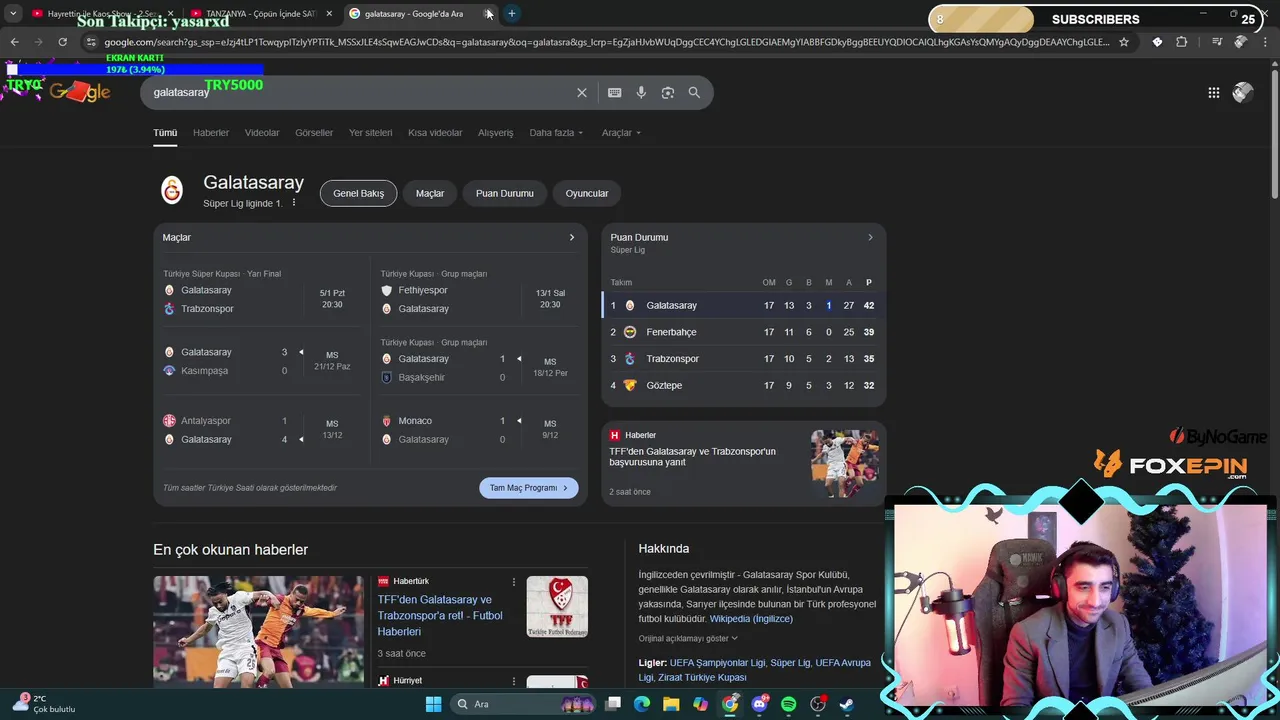
Task: Select Trabzonspor row in standings
Action: [743, 359]
